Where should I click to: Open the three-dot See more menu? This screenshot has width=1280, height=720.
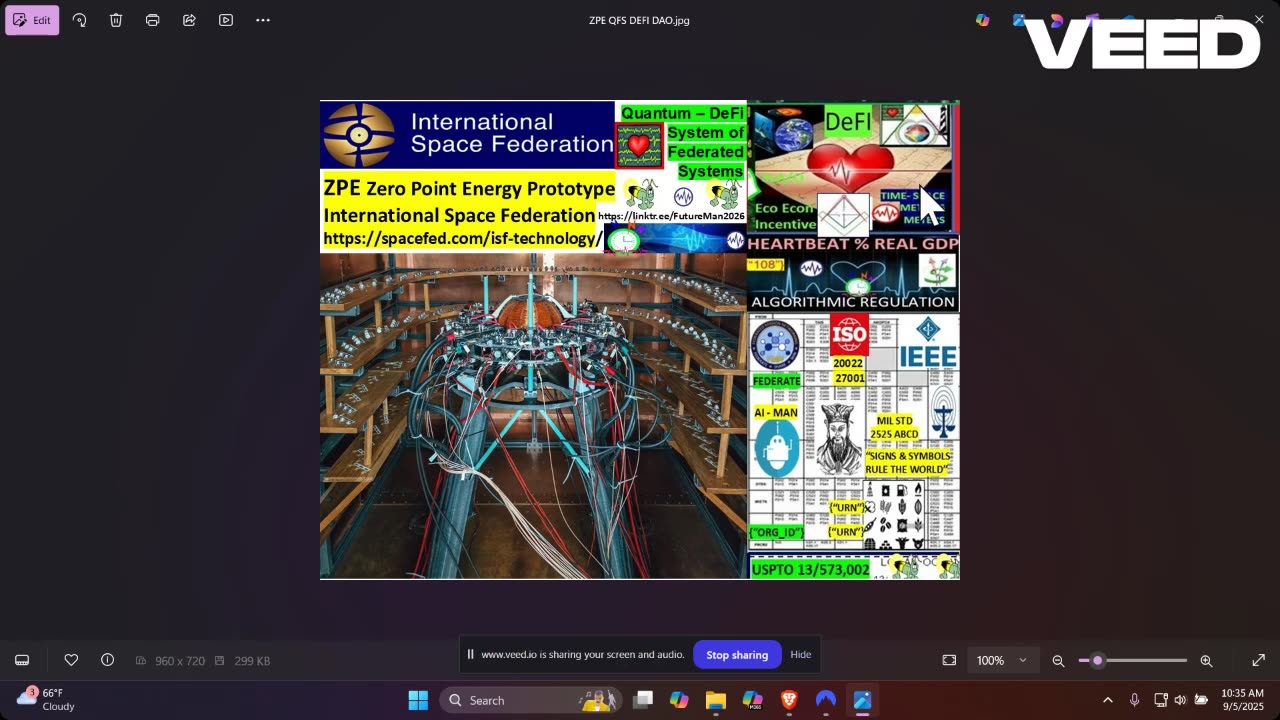tap(263, 20)
